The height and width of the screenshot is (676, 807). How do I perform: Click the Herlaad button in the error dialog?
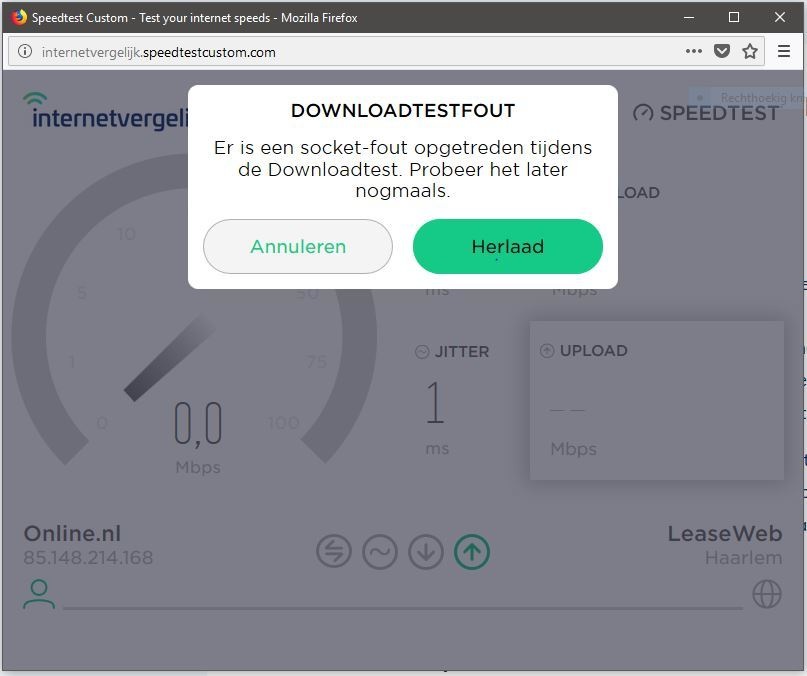[x=507, y=247]
